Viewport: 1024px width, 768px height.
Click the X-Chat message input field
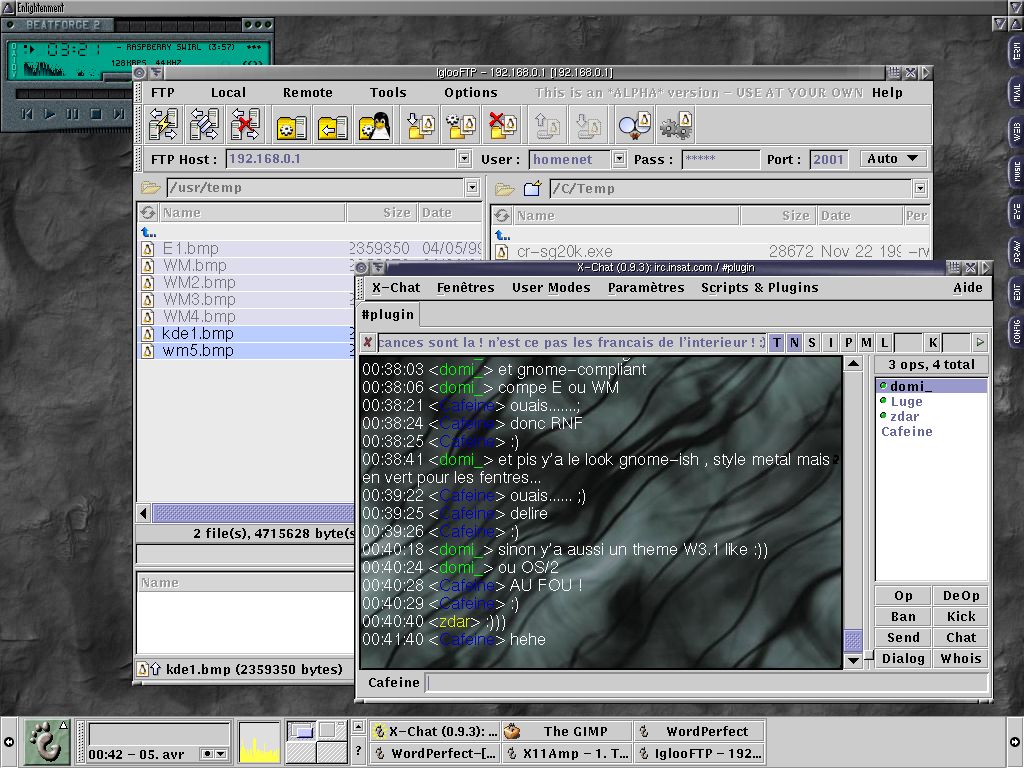coord(706,682)
